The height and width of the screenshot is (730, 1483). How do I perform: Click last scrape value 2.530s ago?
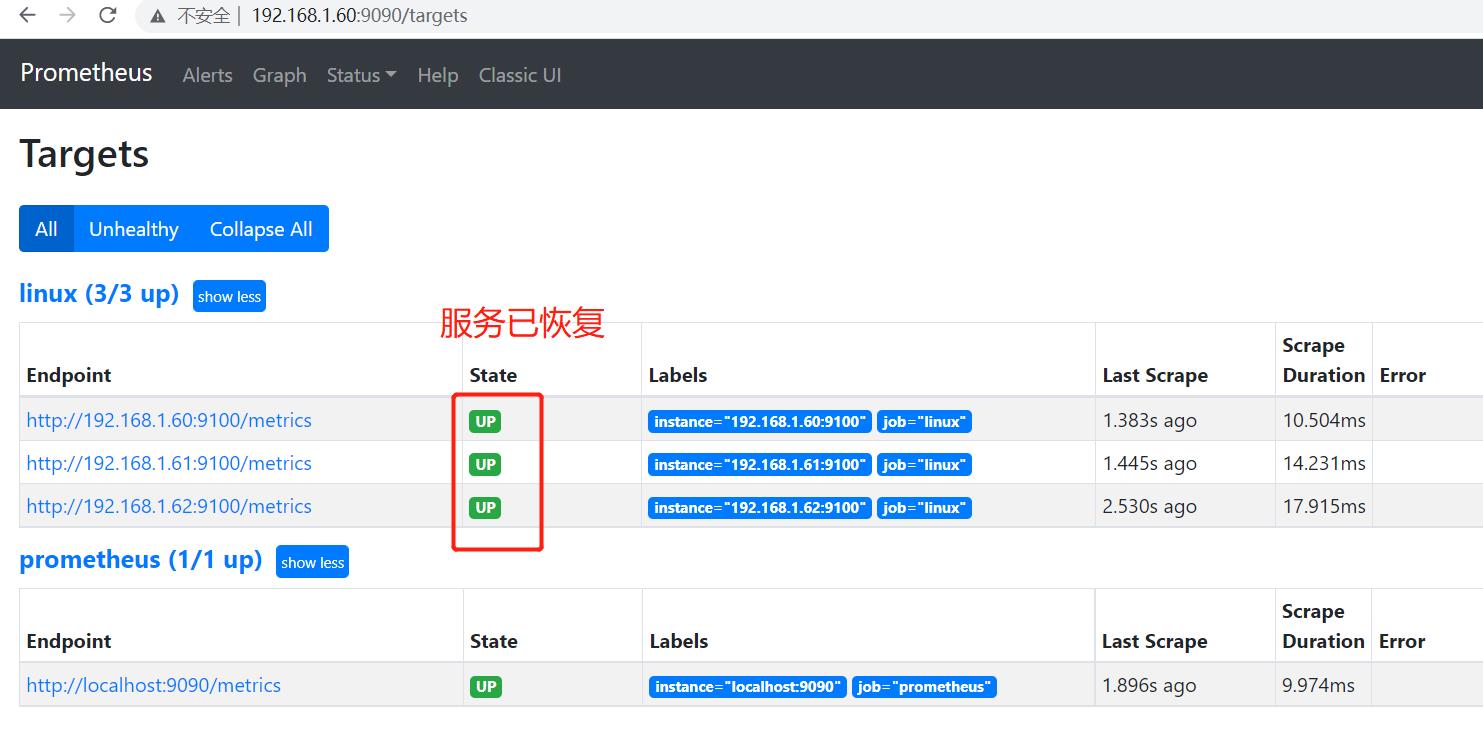(x=1149, y=507)
